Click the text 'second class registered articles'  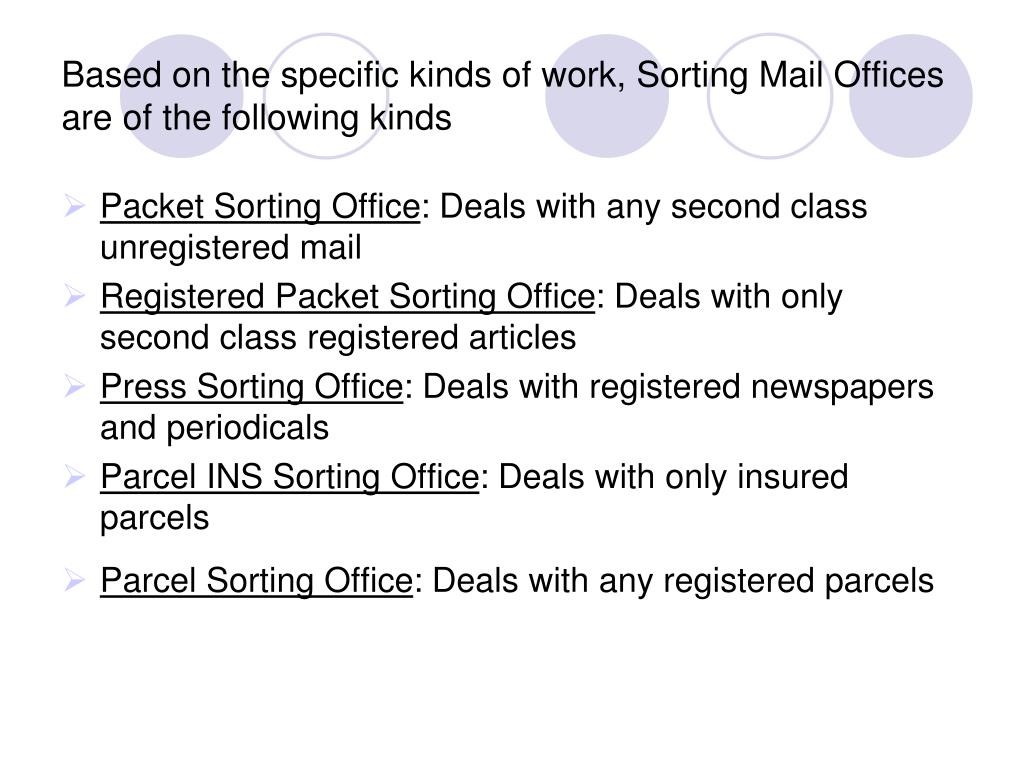pos(338,338)
